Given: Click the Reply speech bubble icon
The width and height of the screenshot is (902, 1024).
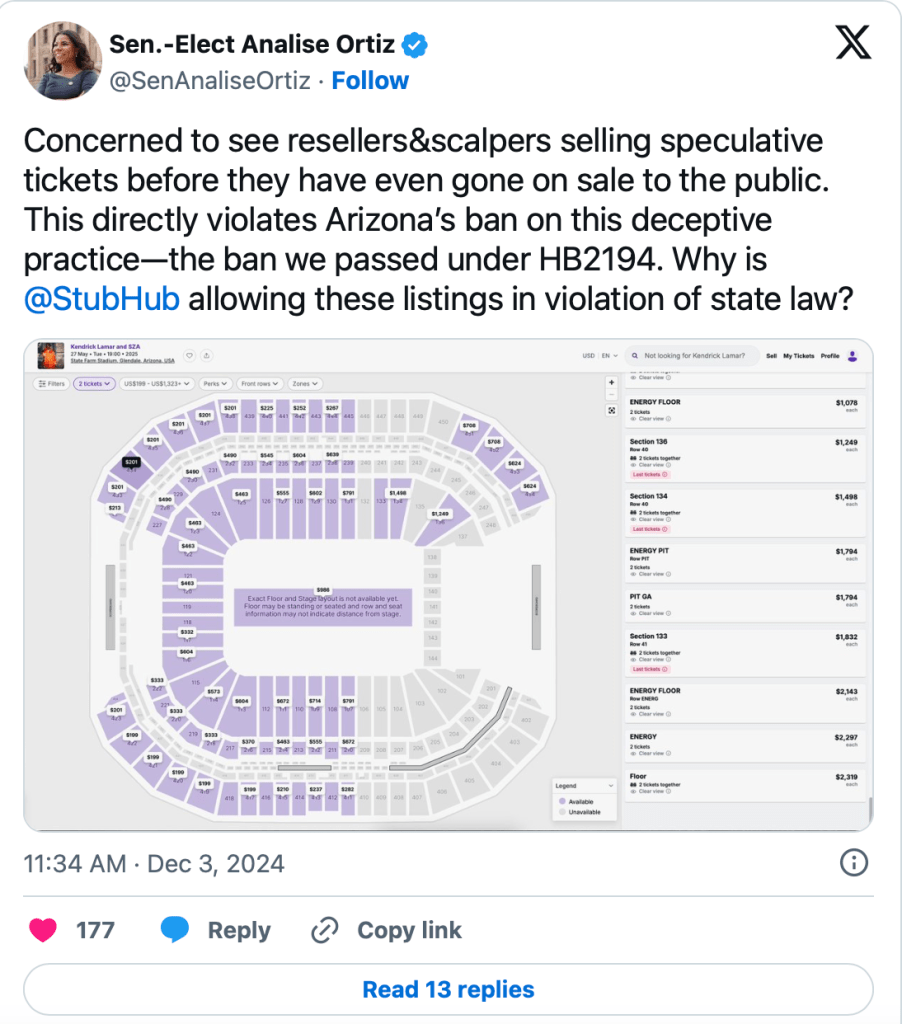Looking at the screenshot, I should pyautogui.click(x=175, y=930).
